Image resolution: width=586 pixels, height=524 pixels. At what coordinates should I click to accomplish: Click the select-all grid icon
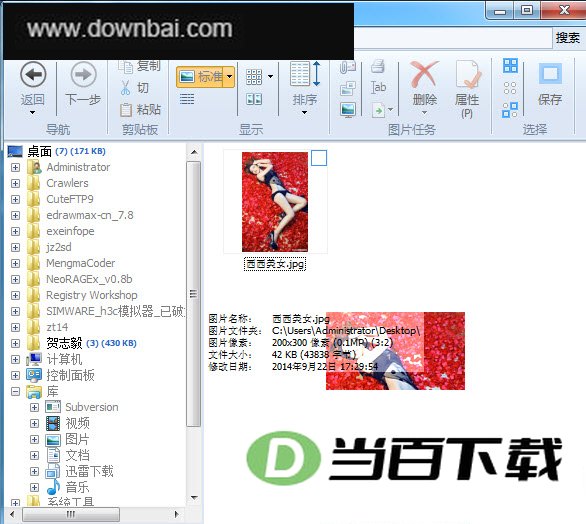[510, 66]
